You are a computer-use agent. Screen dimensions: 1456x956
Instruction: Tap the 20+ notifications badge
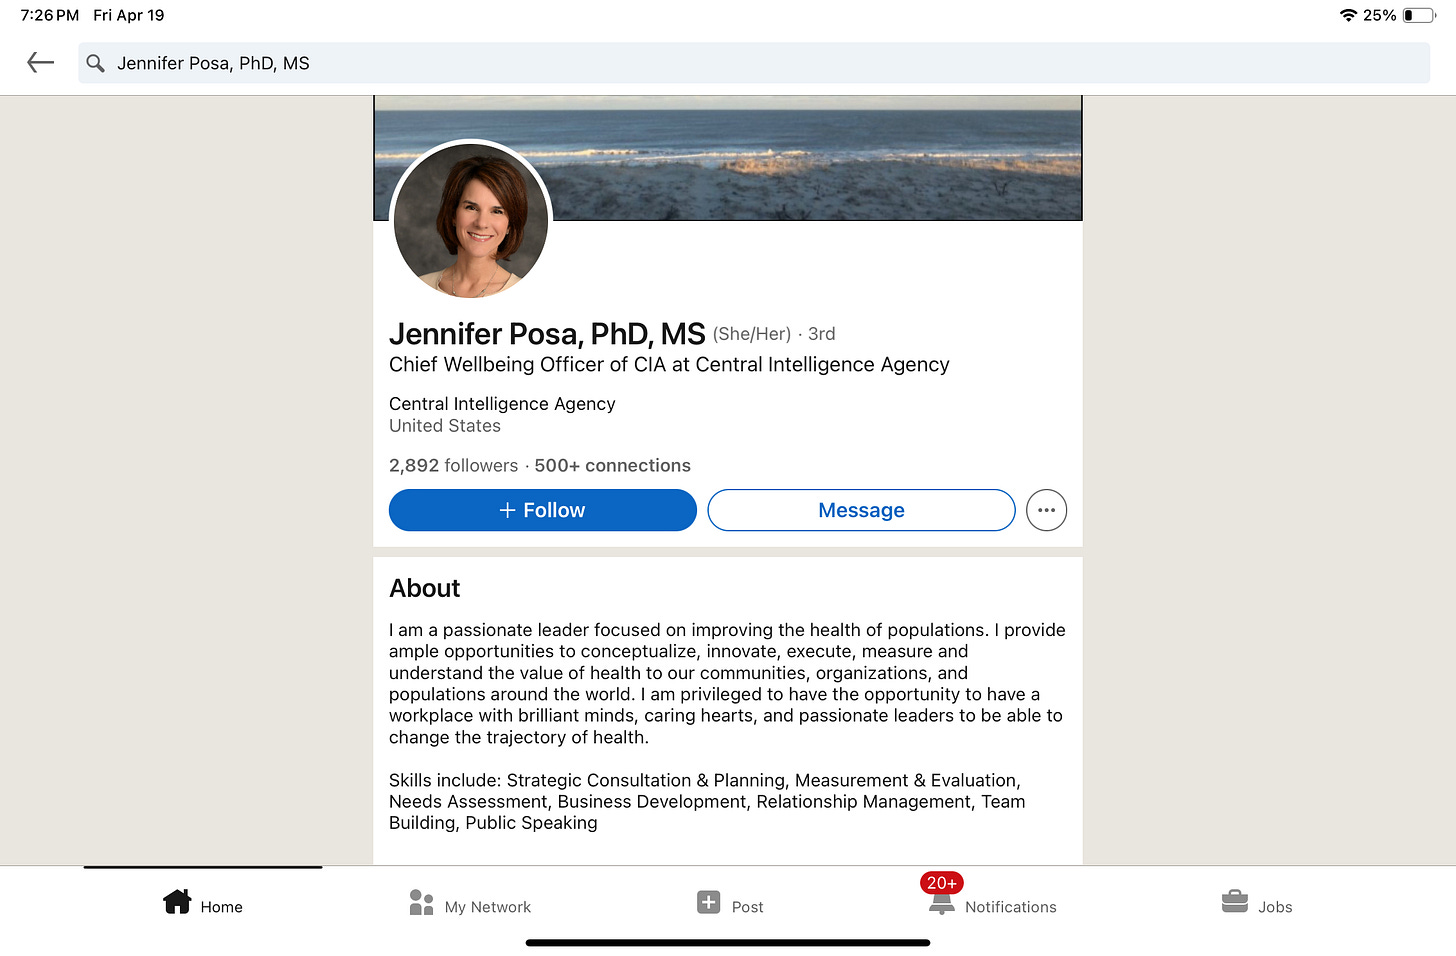942,883
